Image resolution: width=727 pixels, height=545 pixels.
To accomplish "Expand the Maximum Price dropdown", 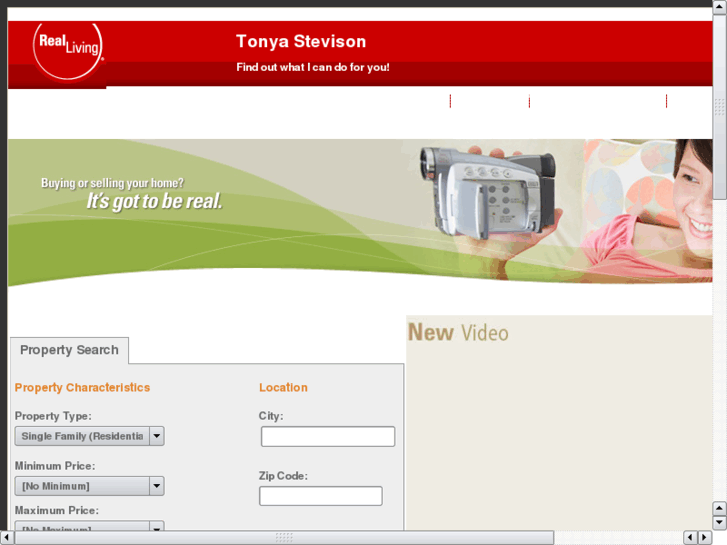I will [x=89, y=526].
